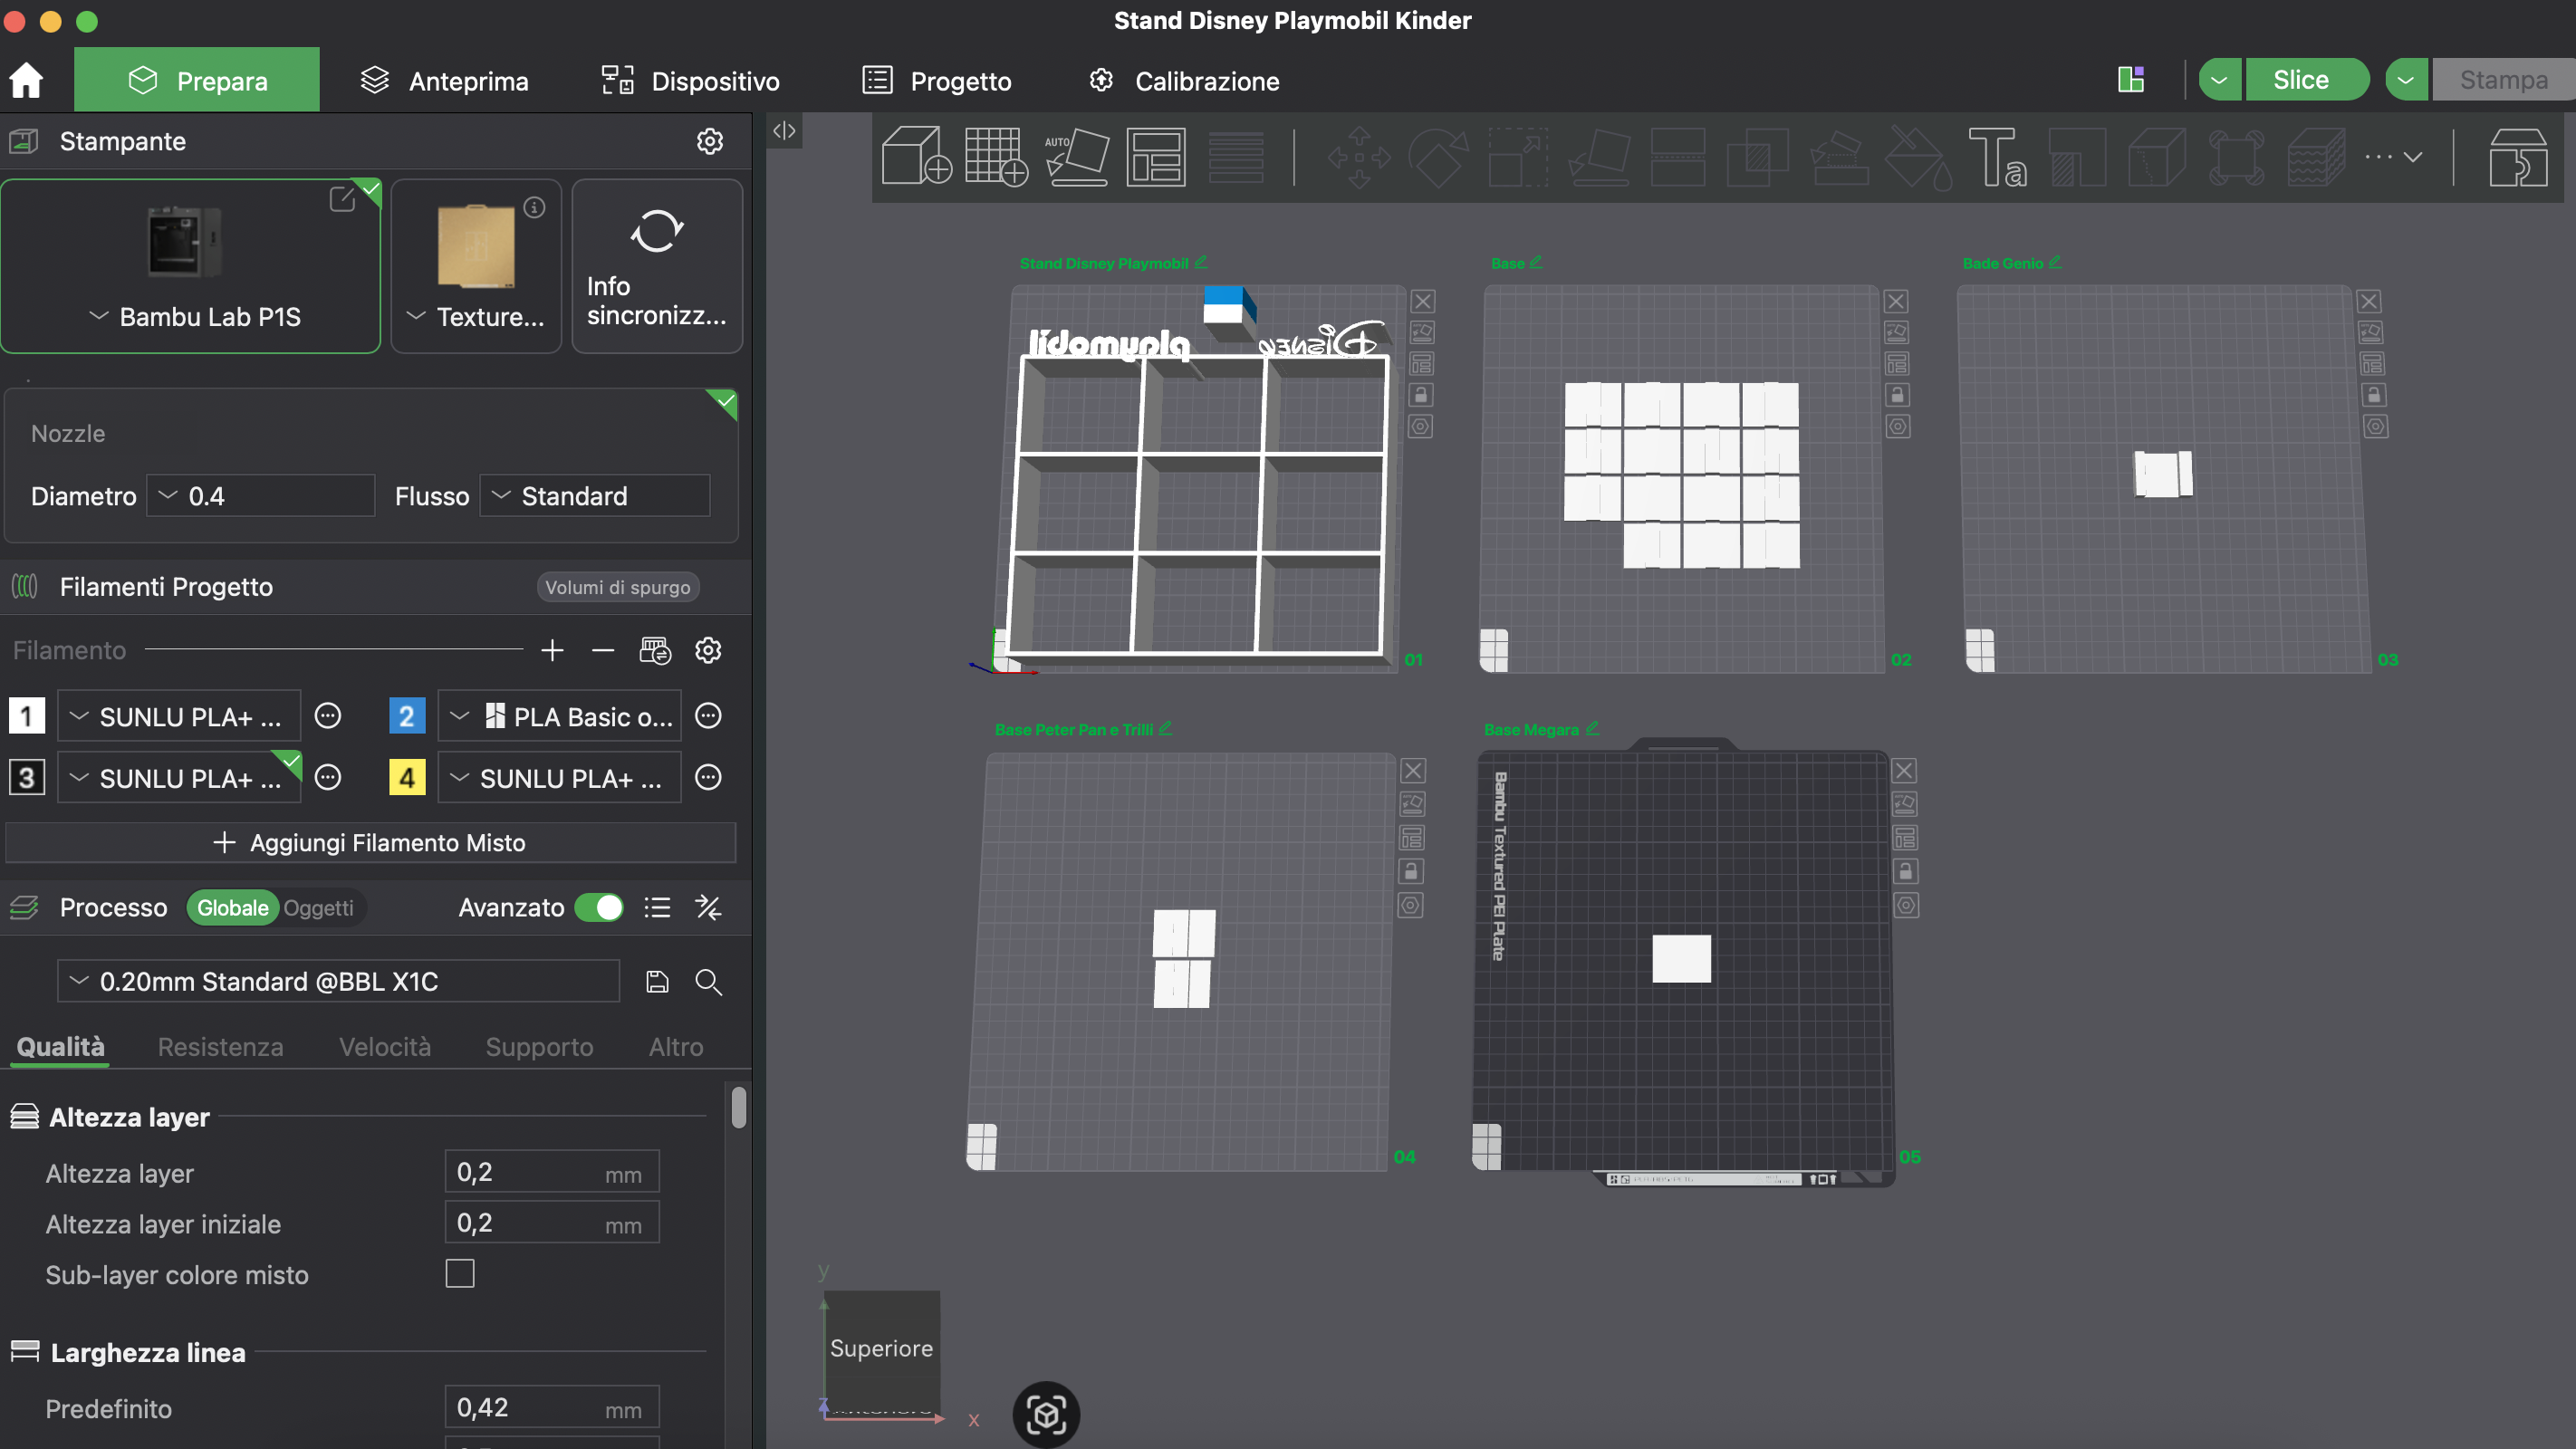Open the assembly view icon

pos(2518,156)
